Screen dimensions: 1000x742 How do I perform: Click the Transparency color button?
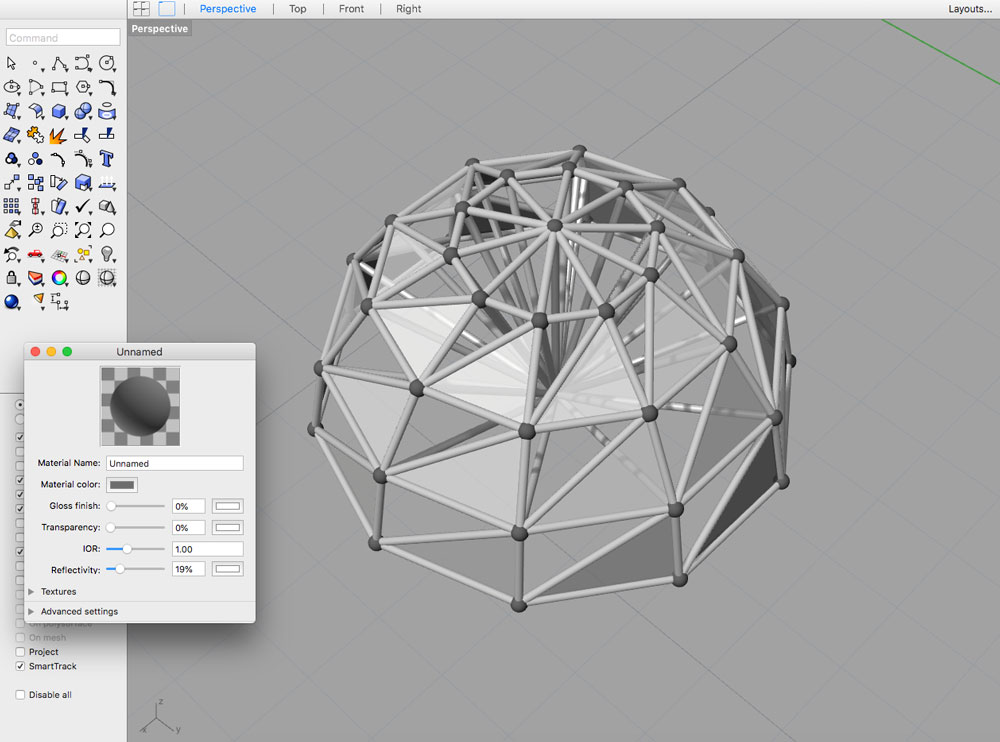[x=228, y=528]
